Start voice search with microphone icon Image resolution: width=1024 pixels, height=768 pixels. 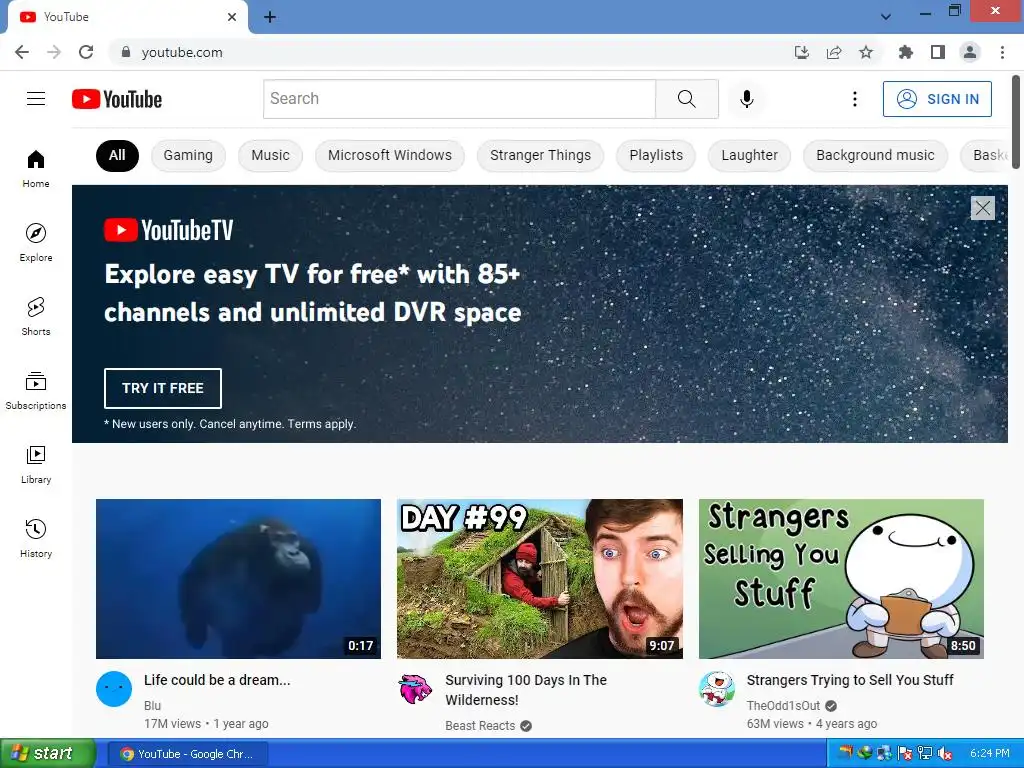click(x=747, y=99)
